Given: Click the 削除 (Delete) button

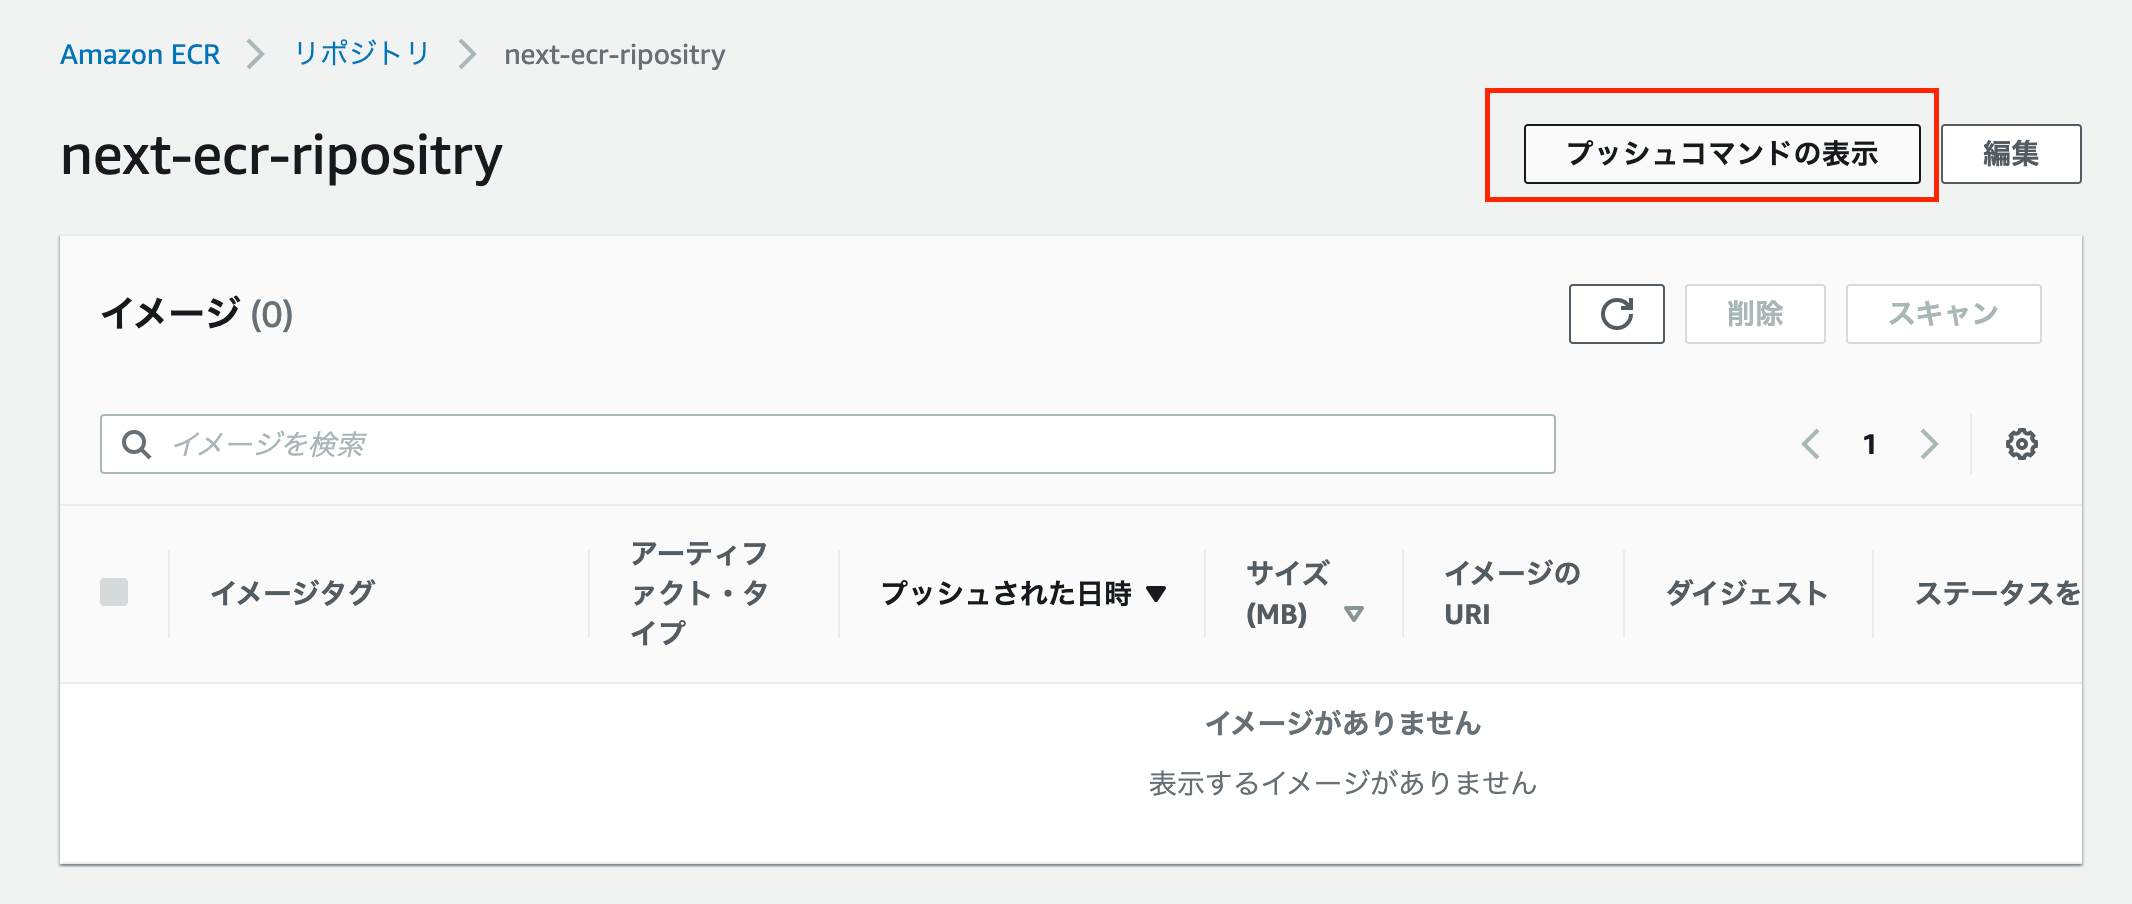Looking at the screenshot, I should pyautogui.click(x=1755, y=314).
